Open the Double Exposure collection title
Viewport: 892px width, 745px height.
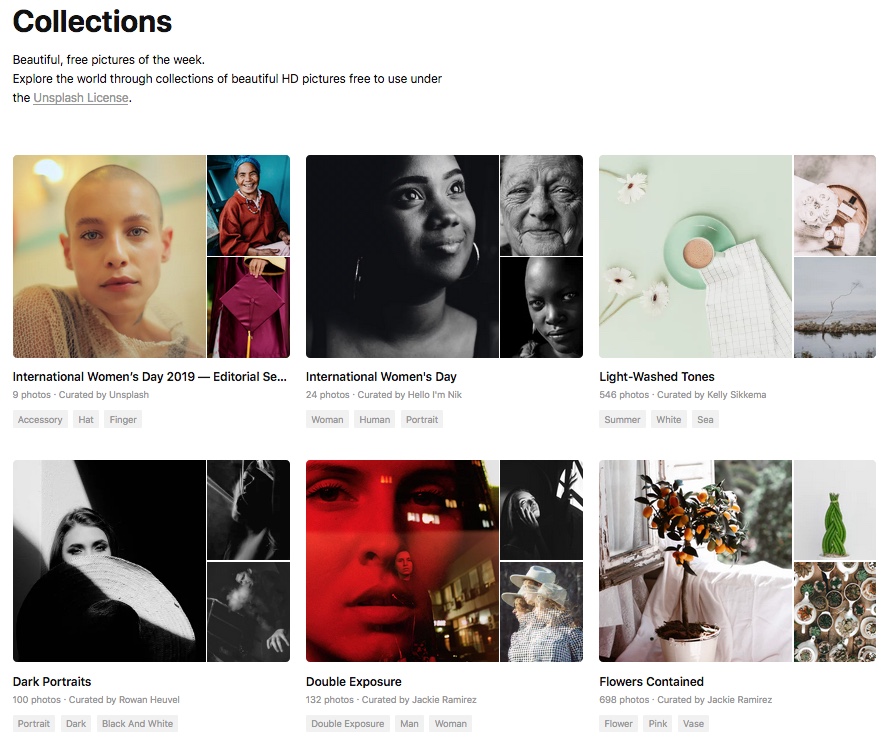point(354,682)
